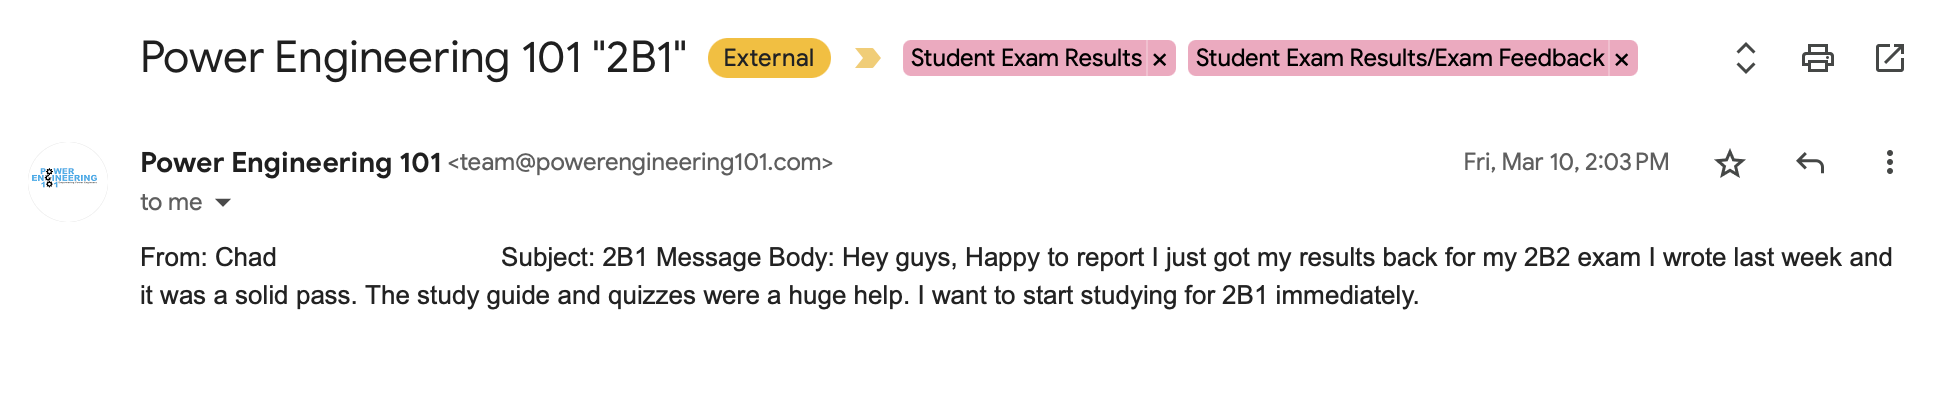This screenshot has width=1942, height=420.
Task: Click the yellow importance marker icon
Action: [x=867, y=58]
